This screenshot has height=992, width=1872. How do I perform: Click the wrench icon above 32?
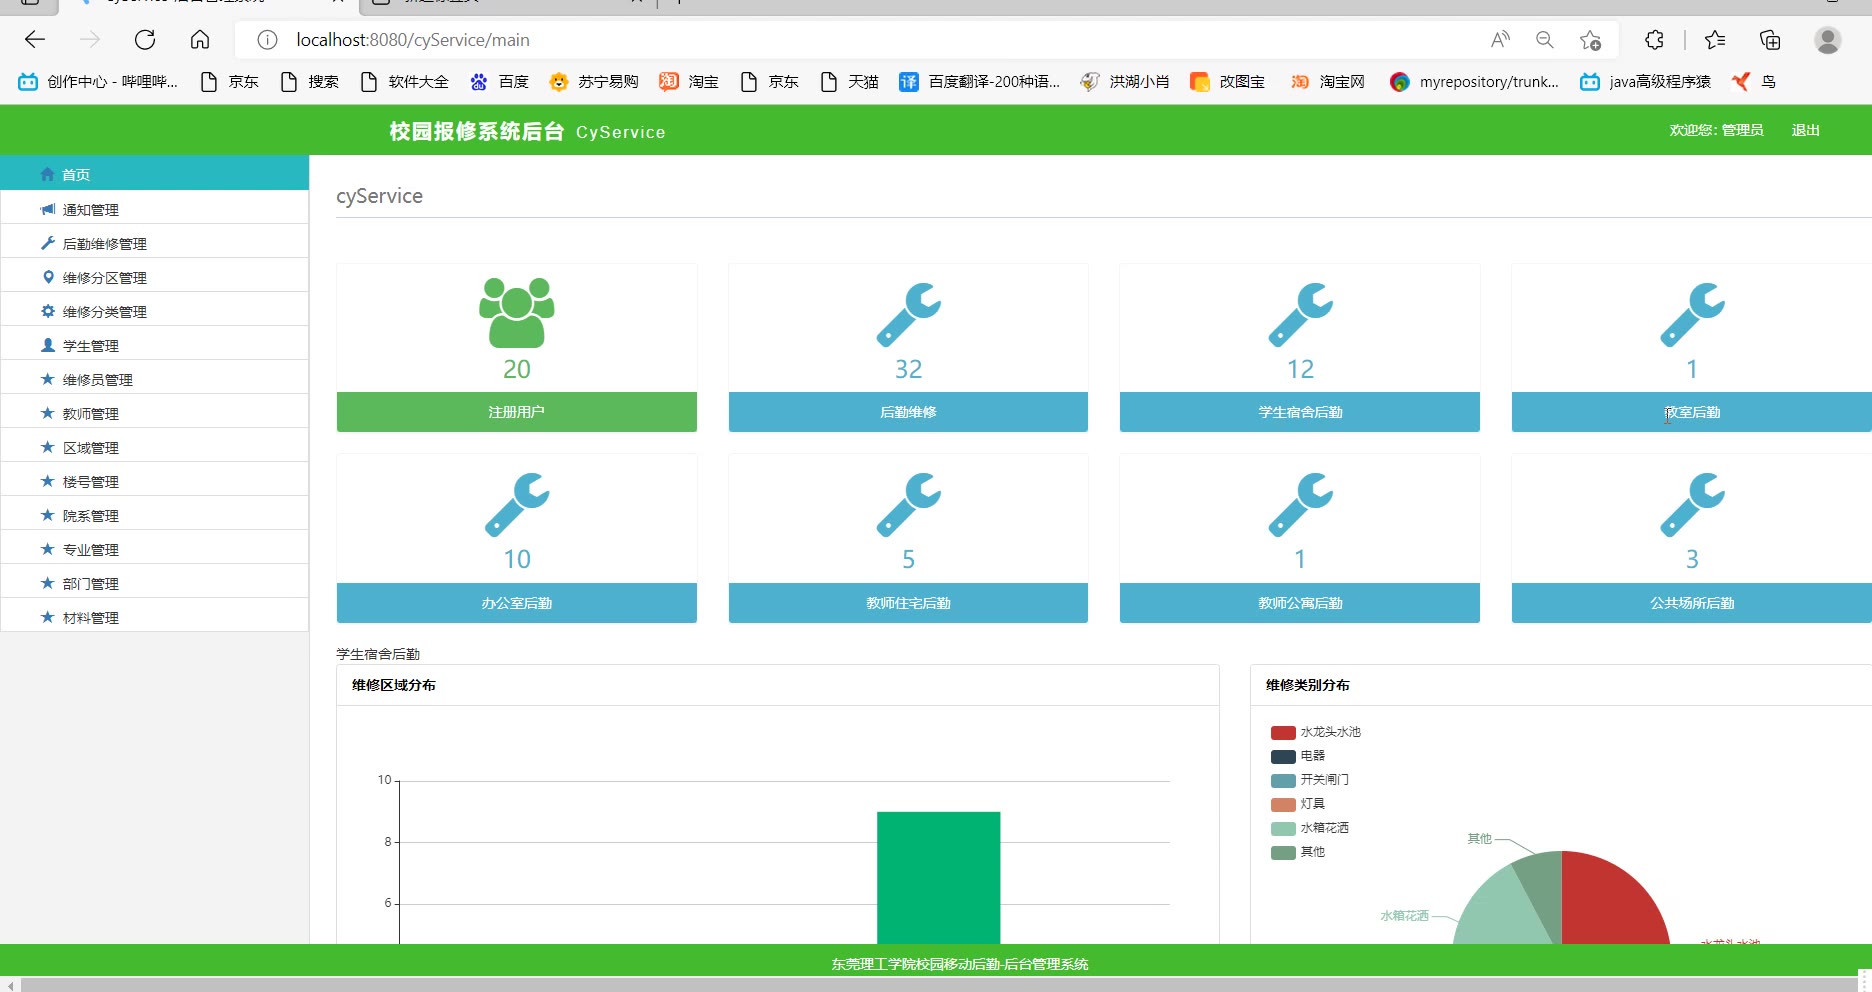[x=908, y=314]
